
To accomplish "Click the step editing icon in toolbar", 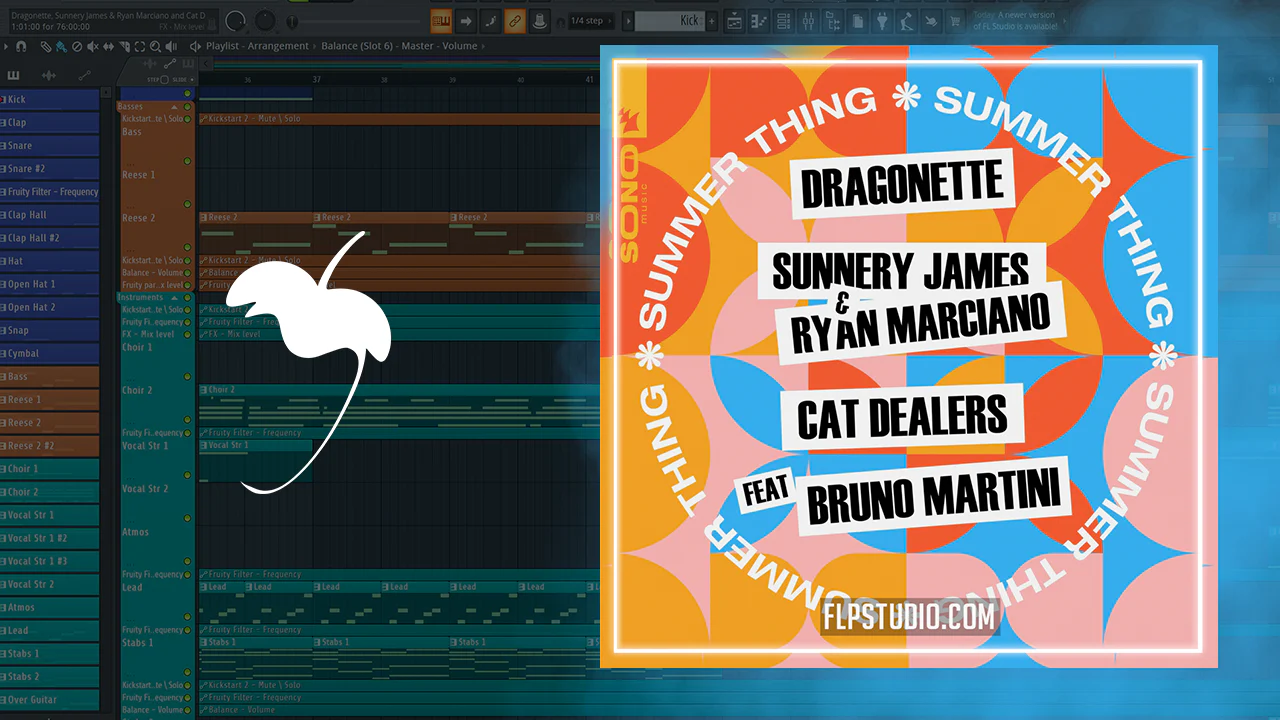I will pos(490,20).
